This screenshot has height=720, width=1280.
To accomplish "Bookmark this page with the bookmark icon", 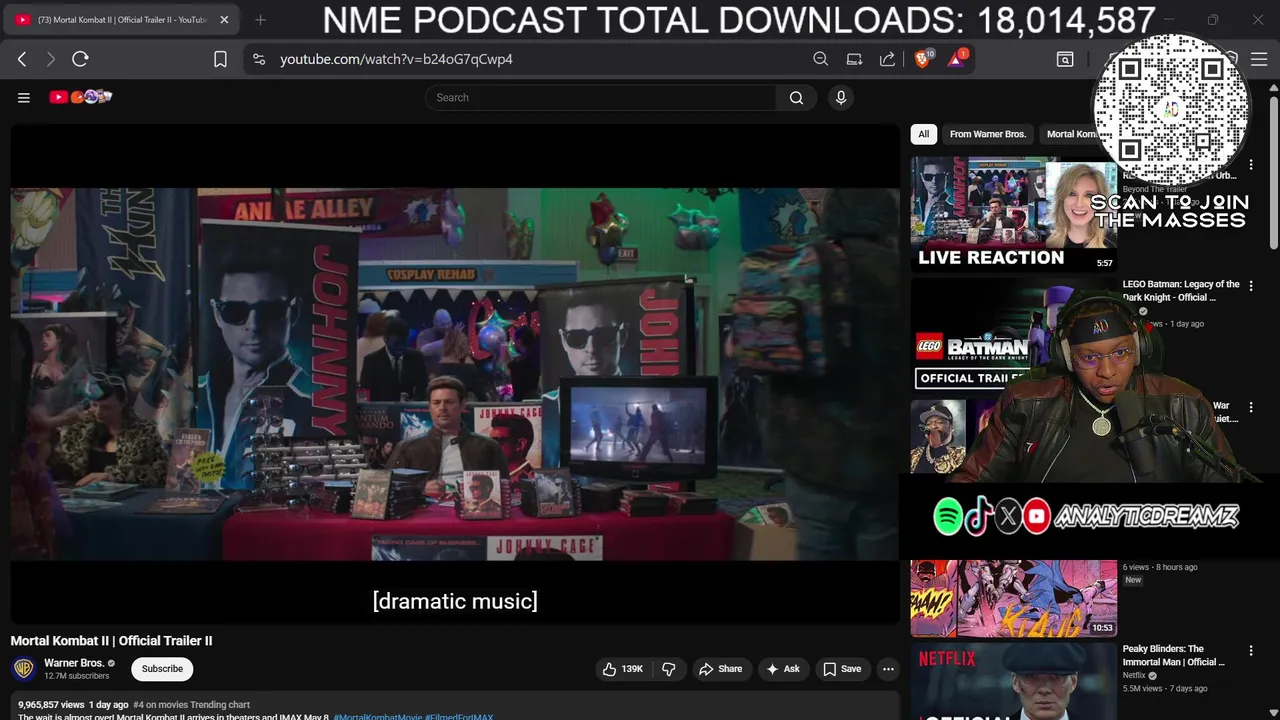I will 220,59.
